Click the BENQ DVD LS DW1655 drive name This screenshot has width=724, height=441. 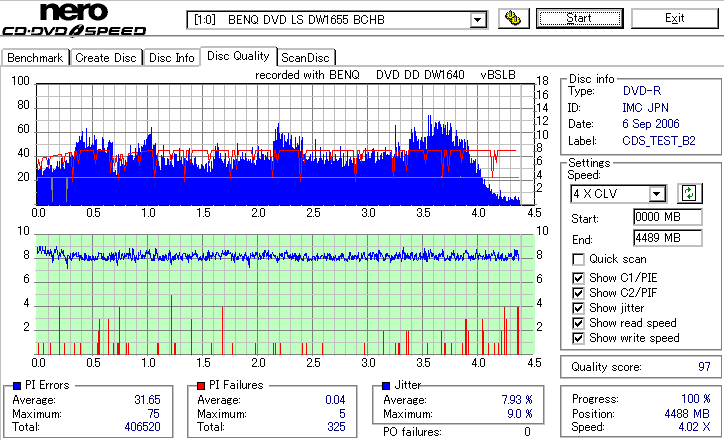[306, 20]
